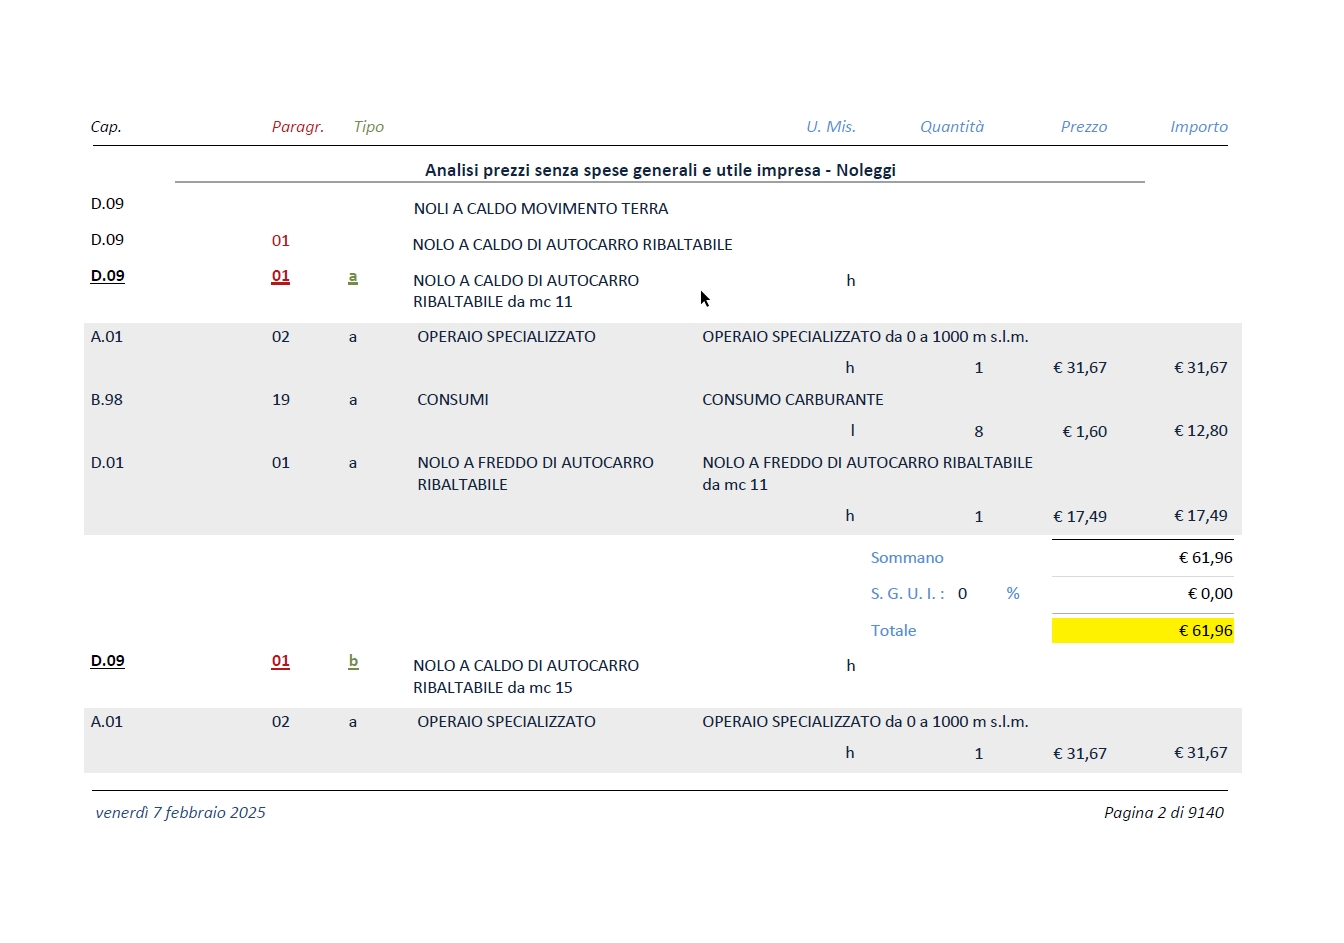Click the Prezzo column header
Viewport: 1344px width, 943px height.
click(x=1084, y=127)
